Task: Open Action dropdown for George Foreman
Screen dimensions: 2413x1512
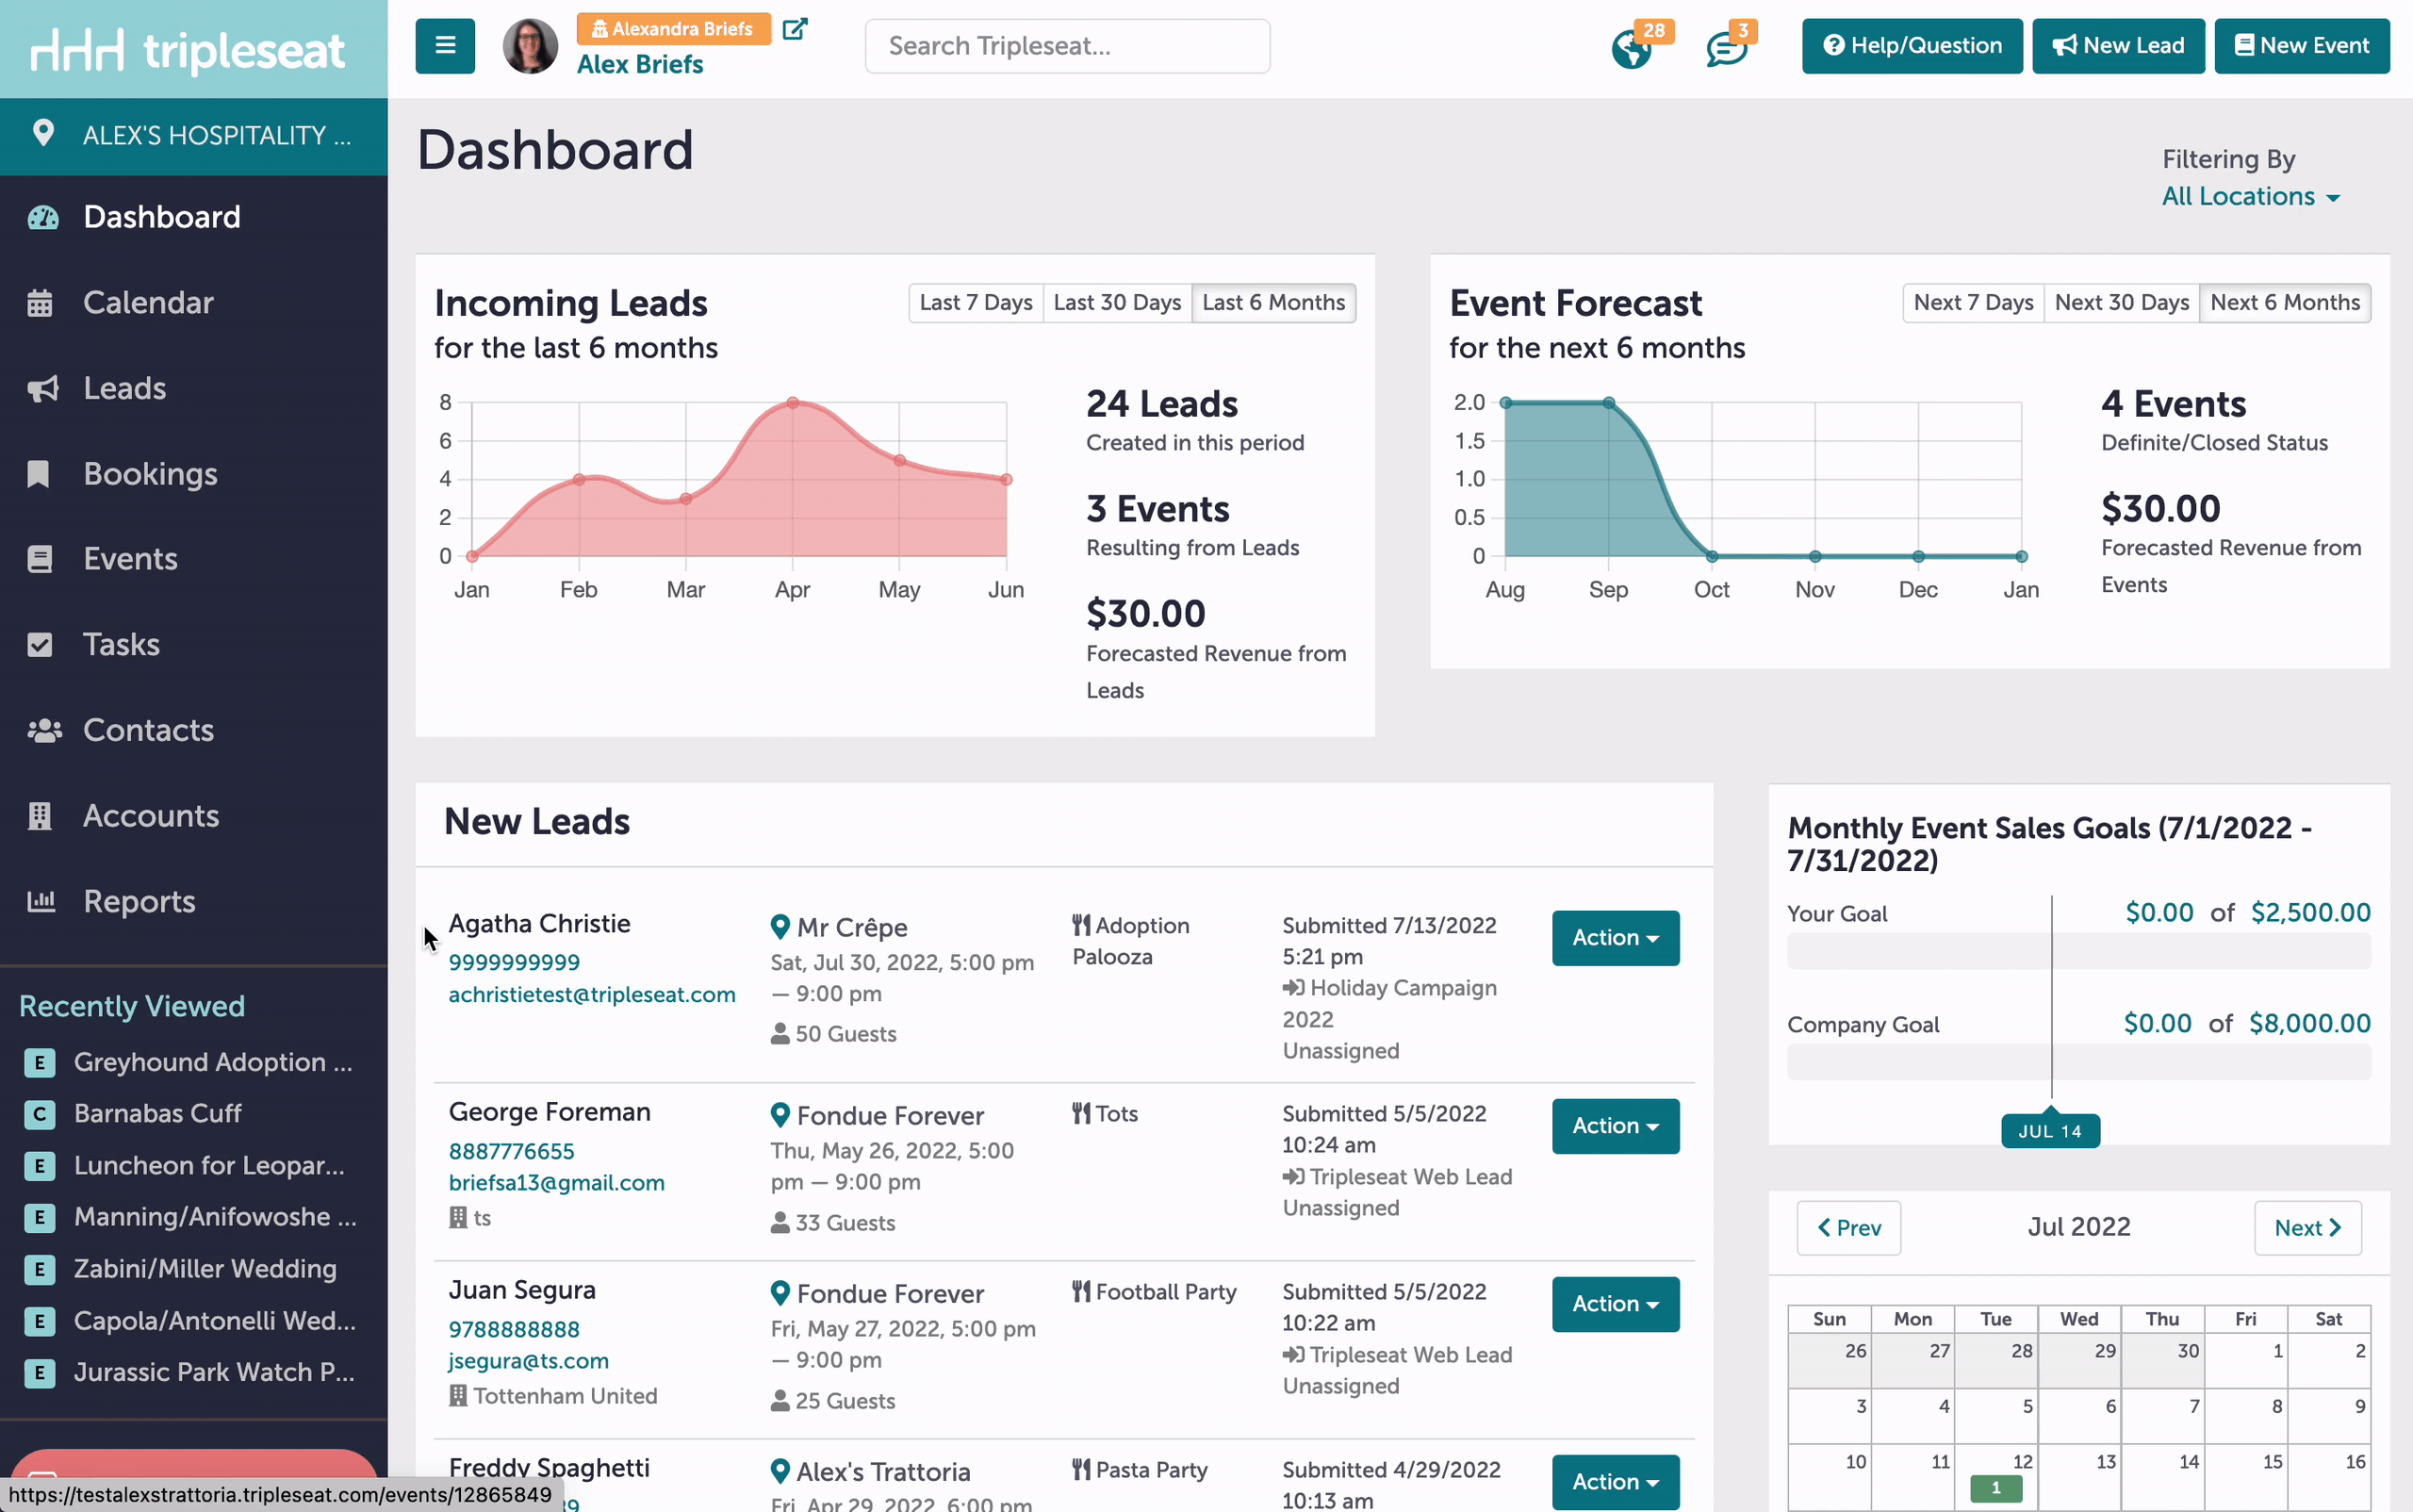Action: pos(1615,1126)
